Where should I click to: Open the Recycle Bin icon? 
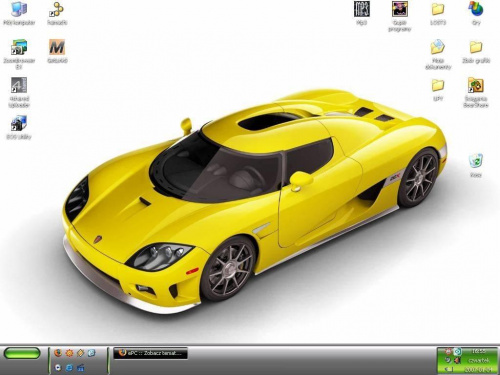[476, 165]
